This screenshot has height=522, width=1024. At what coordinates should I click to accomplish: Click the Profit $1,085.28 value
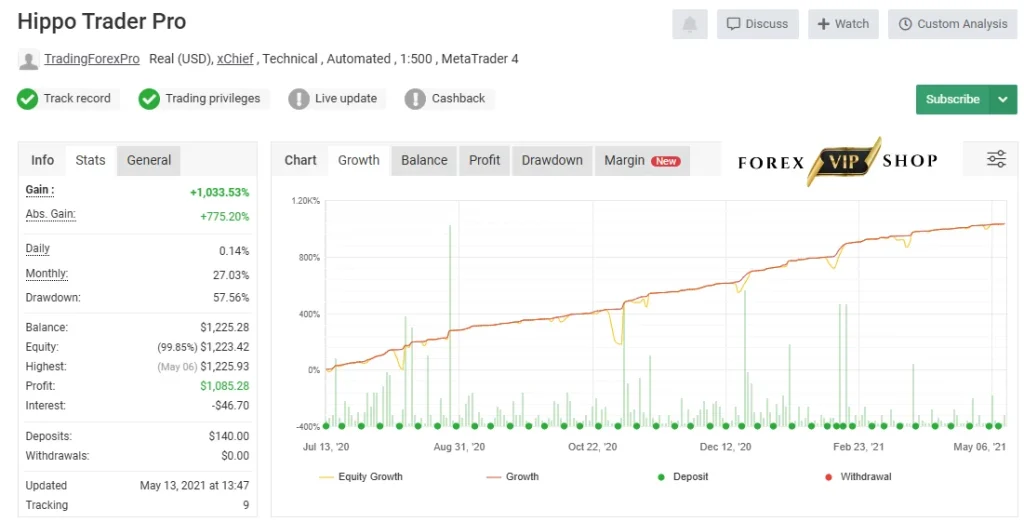(x=225, y=386)
